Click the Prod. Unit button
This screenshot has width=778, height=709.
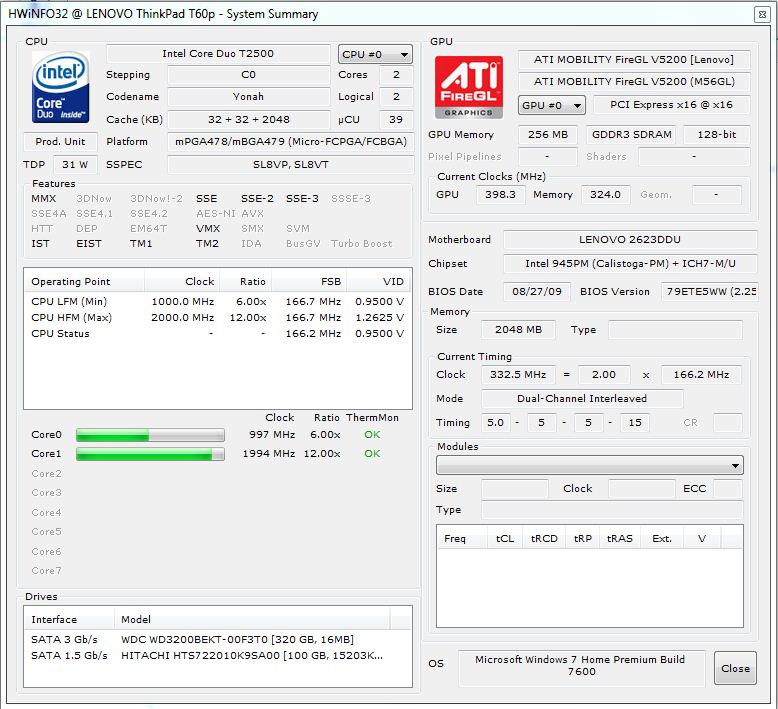[x=60, y=141]
